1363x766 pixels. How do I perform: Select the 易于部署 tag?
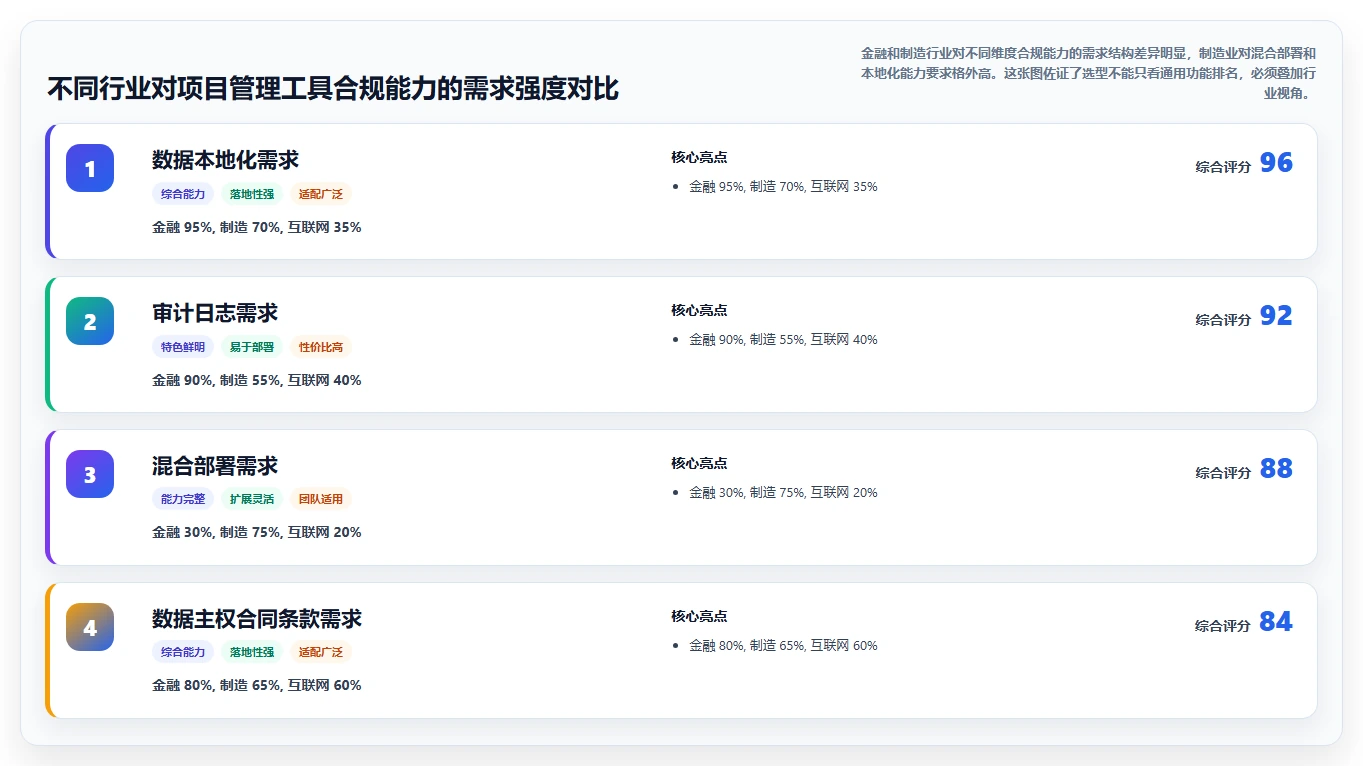(252, 347)
